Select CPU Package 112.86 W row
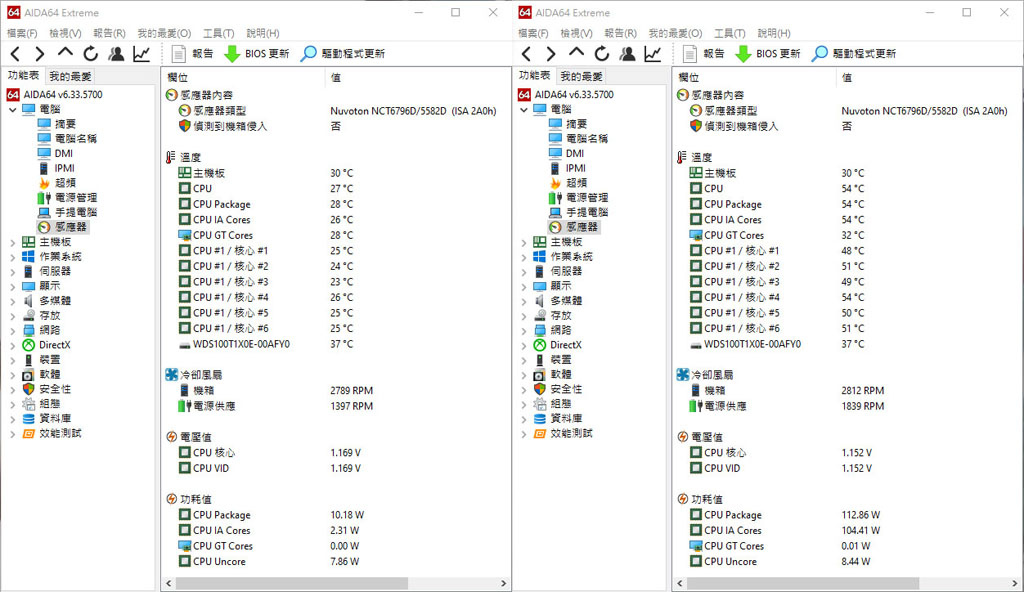The height and width of the screenshot is (592, 1024). click(x=785, y=515)
